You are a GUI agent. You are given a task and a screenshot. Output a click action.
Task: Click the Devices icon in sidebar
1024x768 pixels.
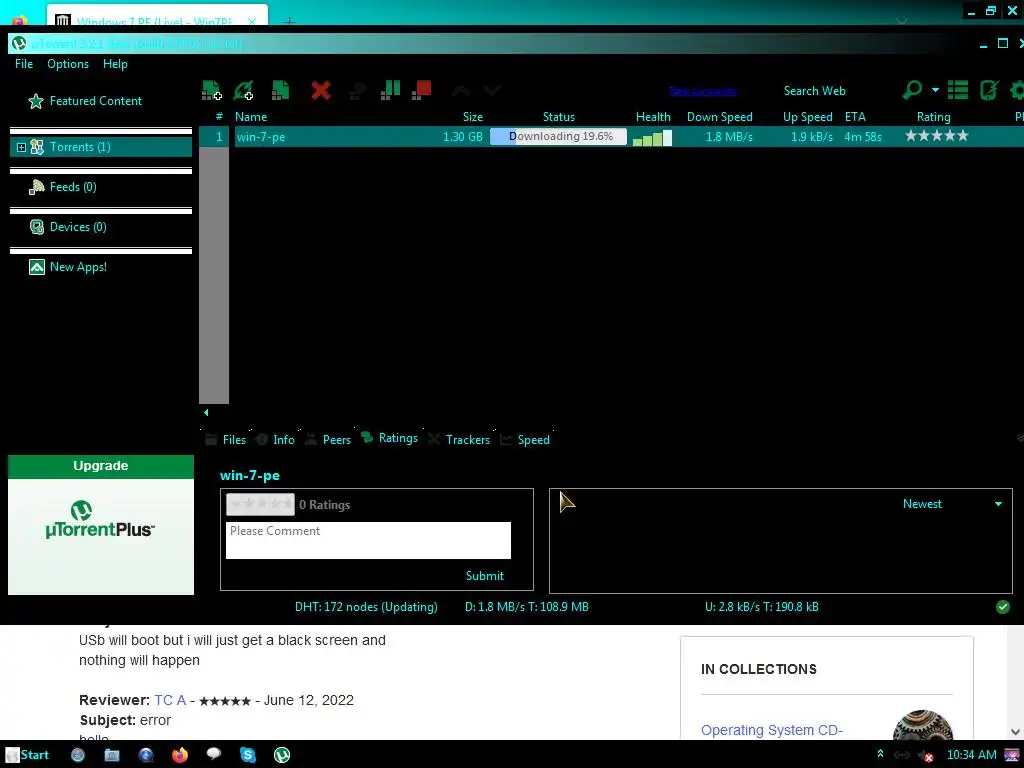tap(37, 227)
